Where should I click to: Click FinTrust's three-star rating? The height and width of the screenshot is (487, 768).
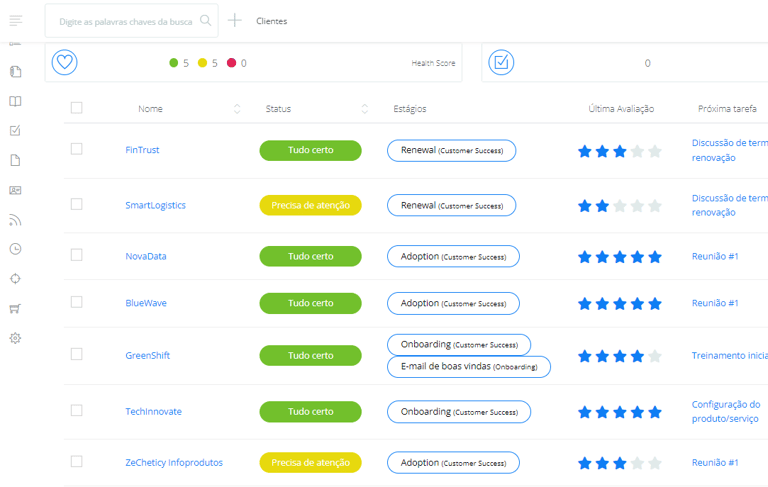tap(620, 151)
